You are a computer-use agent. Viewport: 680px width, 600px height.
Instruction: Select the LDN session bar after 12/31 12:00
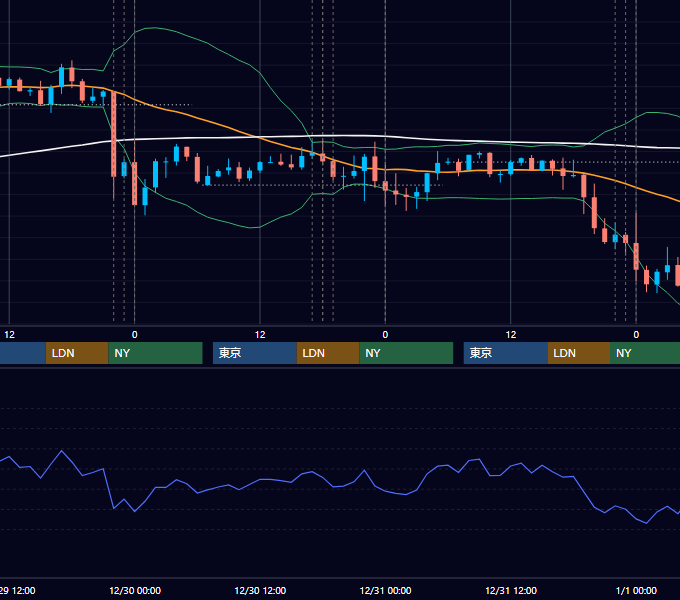point(579,353)
